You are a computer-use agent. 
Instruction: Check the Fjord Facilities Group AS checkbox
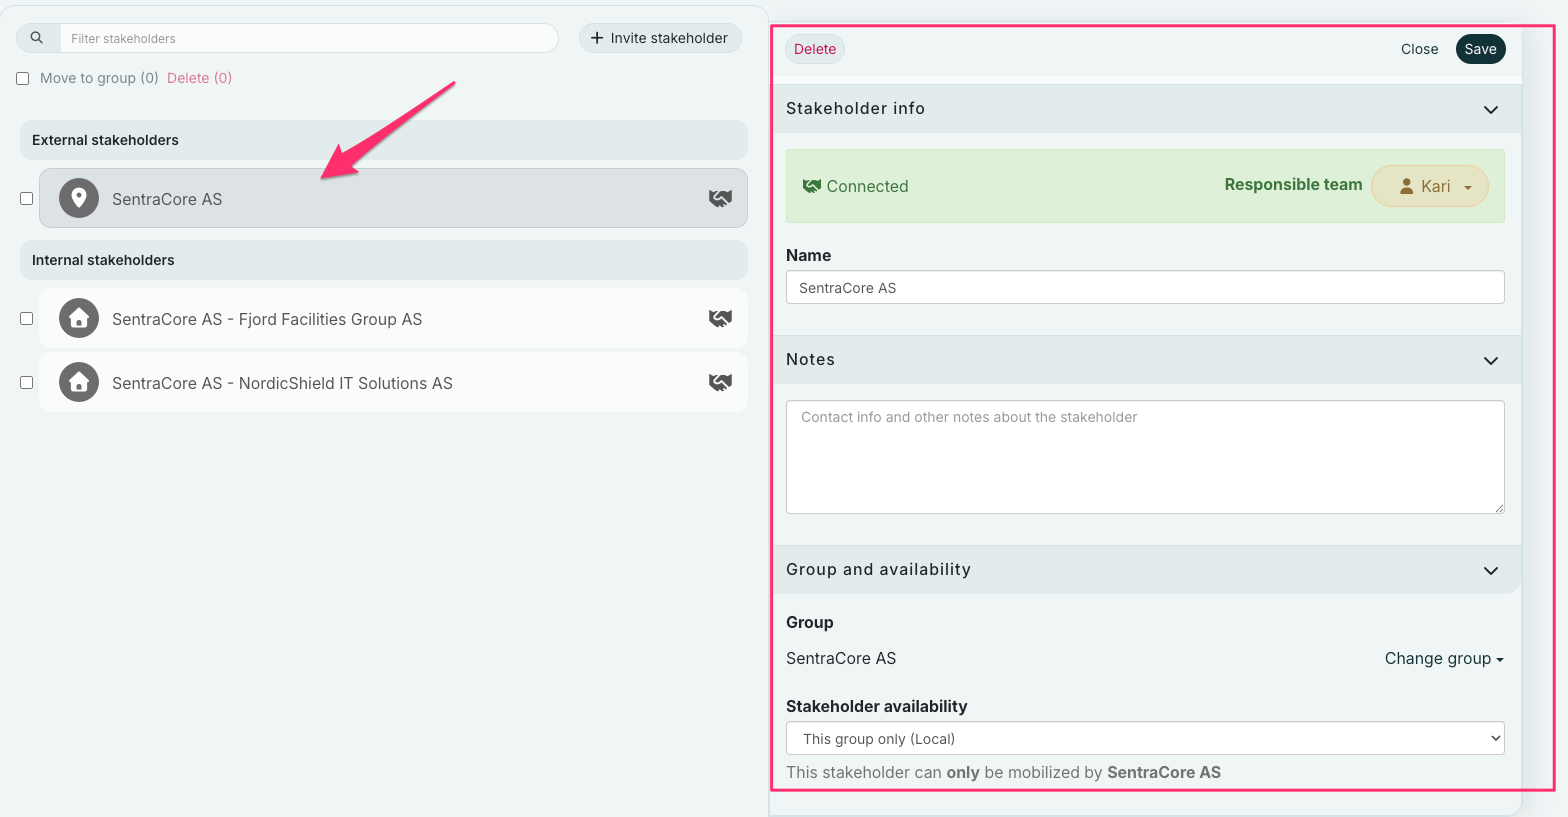click(27, 318)
